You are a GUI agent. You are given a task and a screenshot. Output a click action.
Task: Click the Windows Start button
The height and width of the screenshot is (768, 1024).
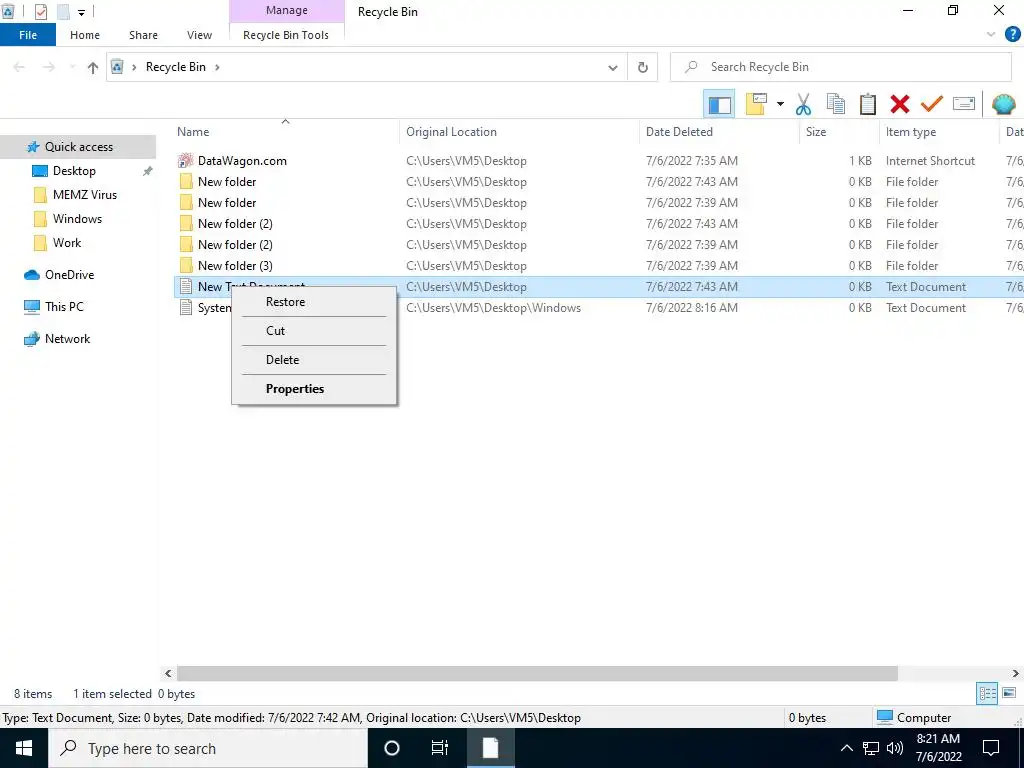24,748
